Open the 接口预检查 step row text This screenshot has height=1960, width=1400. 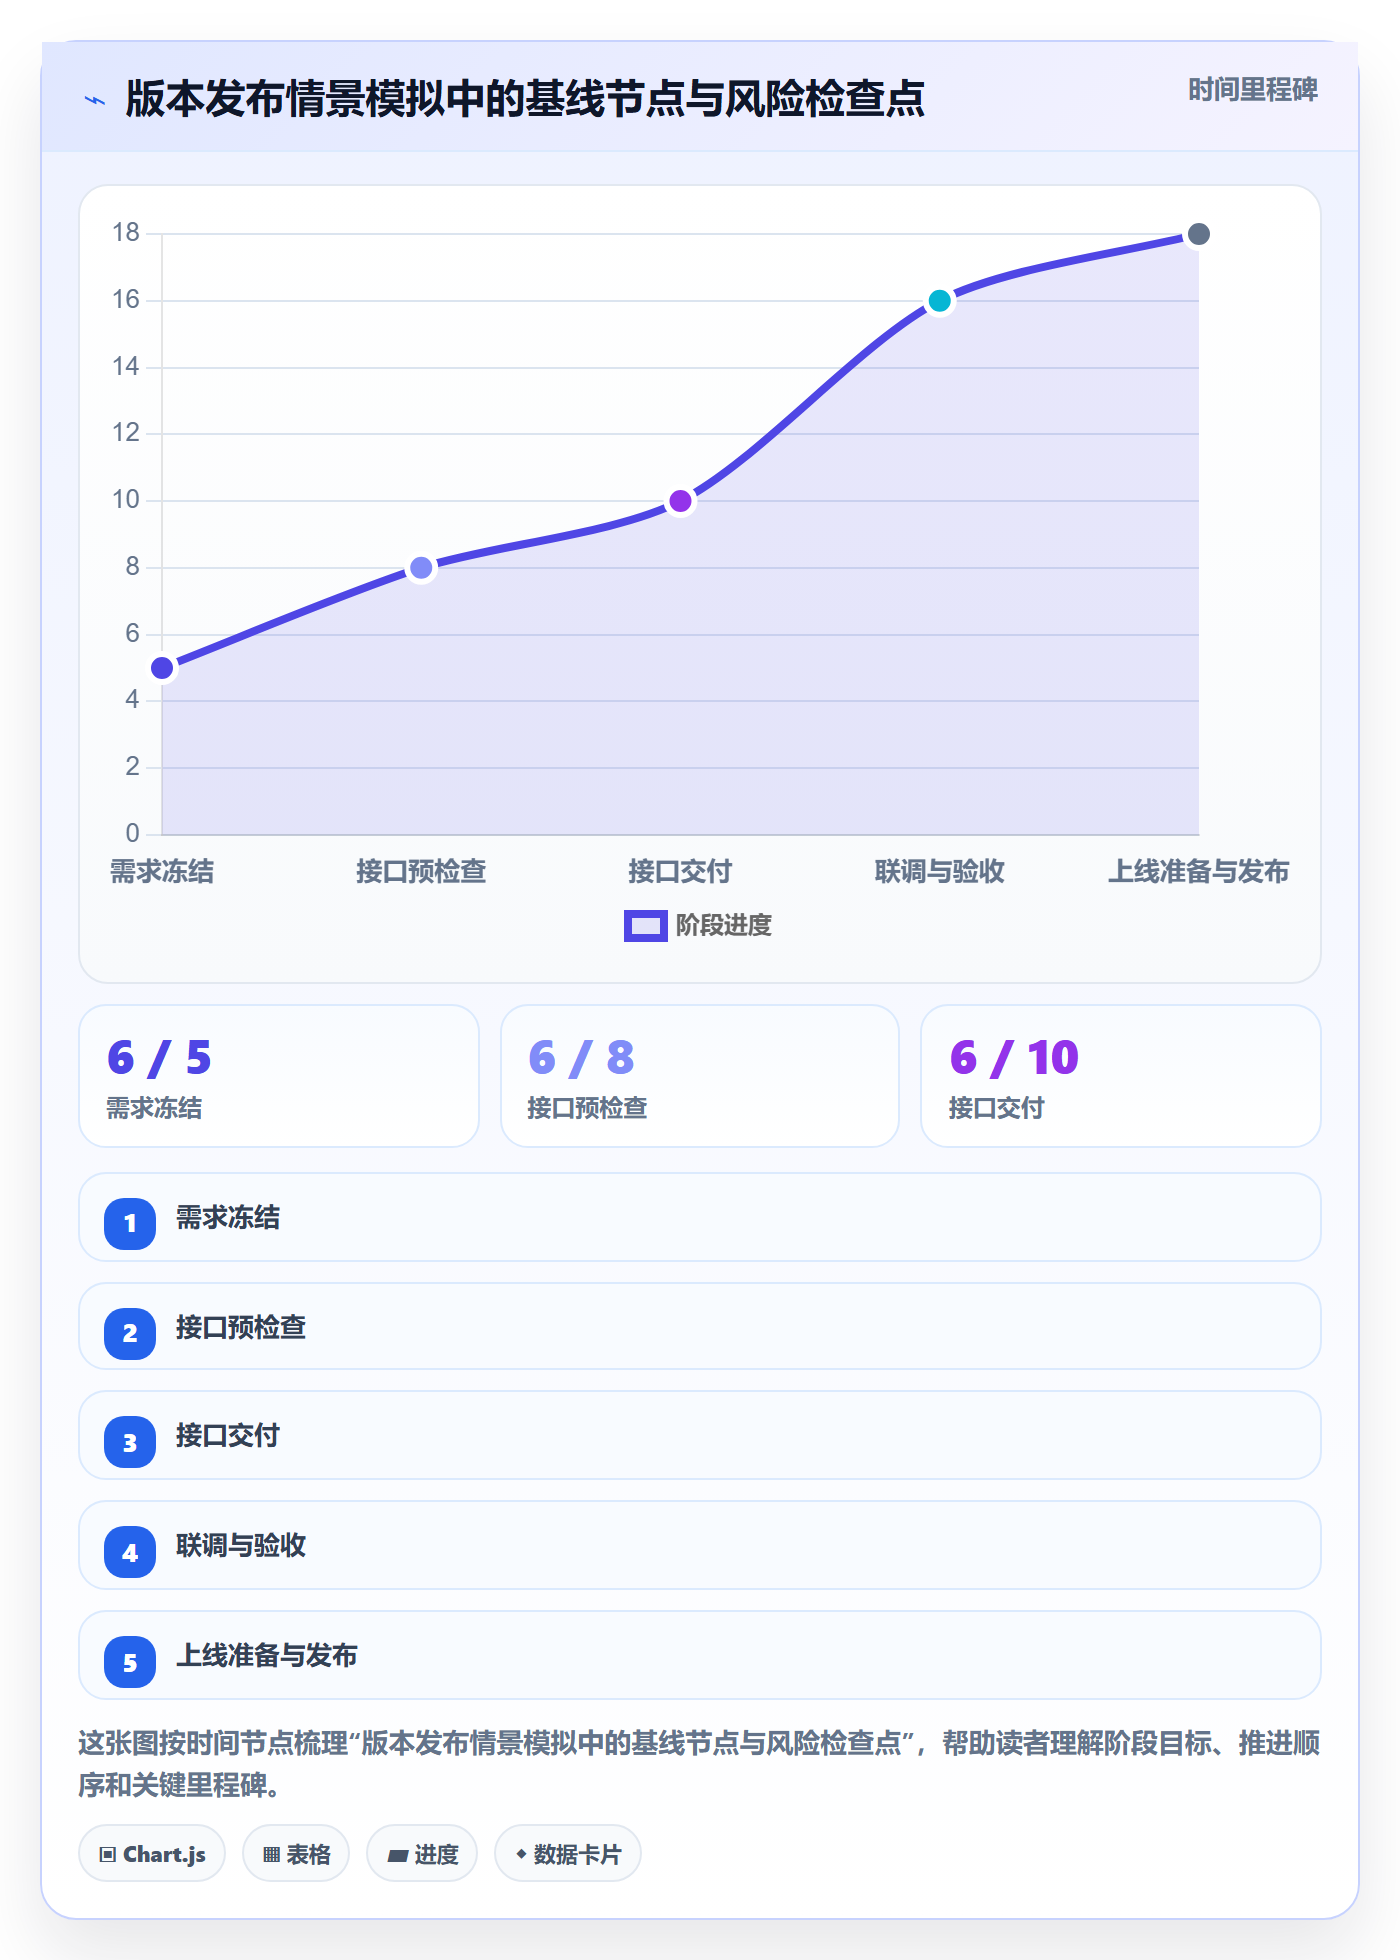point(241,1328)
